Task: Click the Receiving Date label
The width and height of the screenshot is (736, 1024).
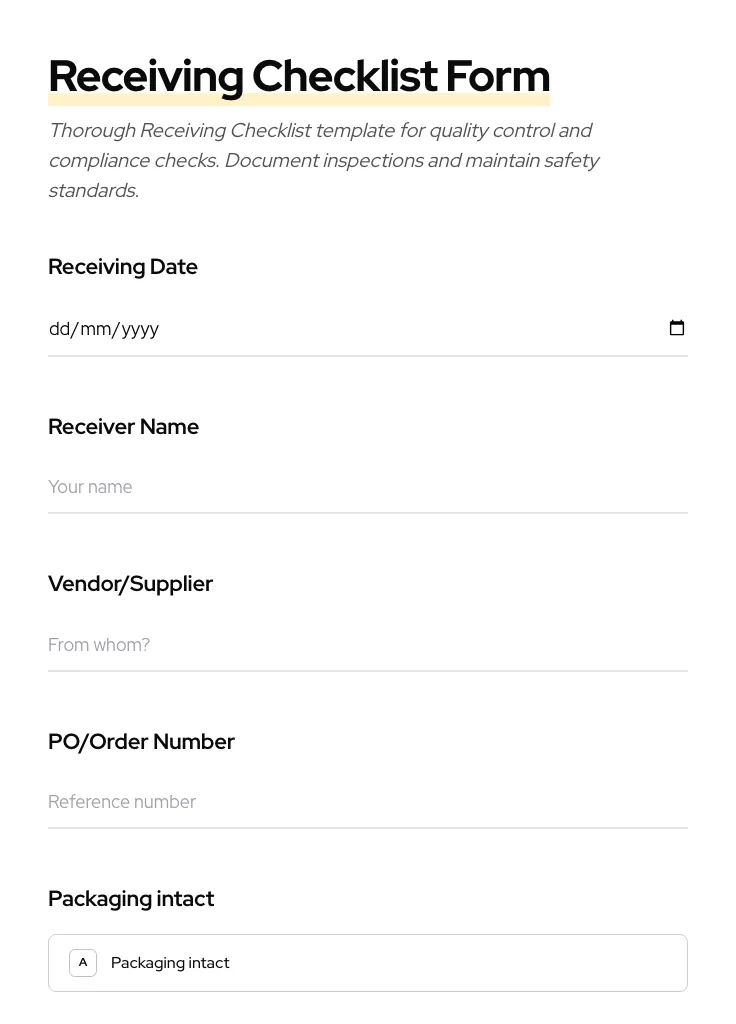Action: (122, 267)
